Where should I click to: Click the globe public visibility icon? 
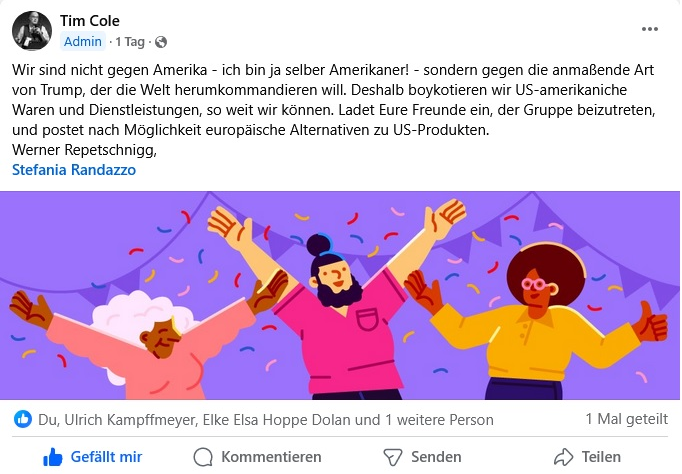coord(160,42)
